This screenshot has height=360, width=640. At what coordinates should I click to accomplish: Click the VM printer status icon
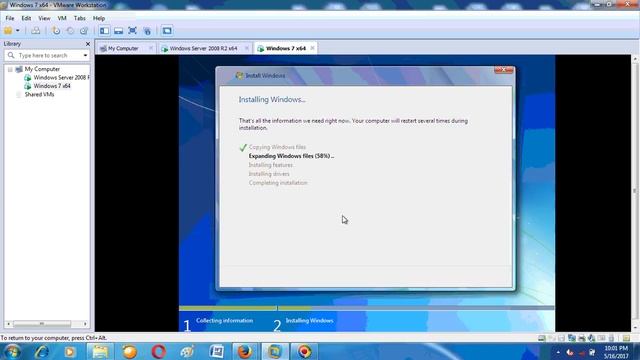[x=582, y=338]
